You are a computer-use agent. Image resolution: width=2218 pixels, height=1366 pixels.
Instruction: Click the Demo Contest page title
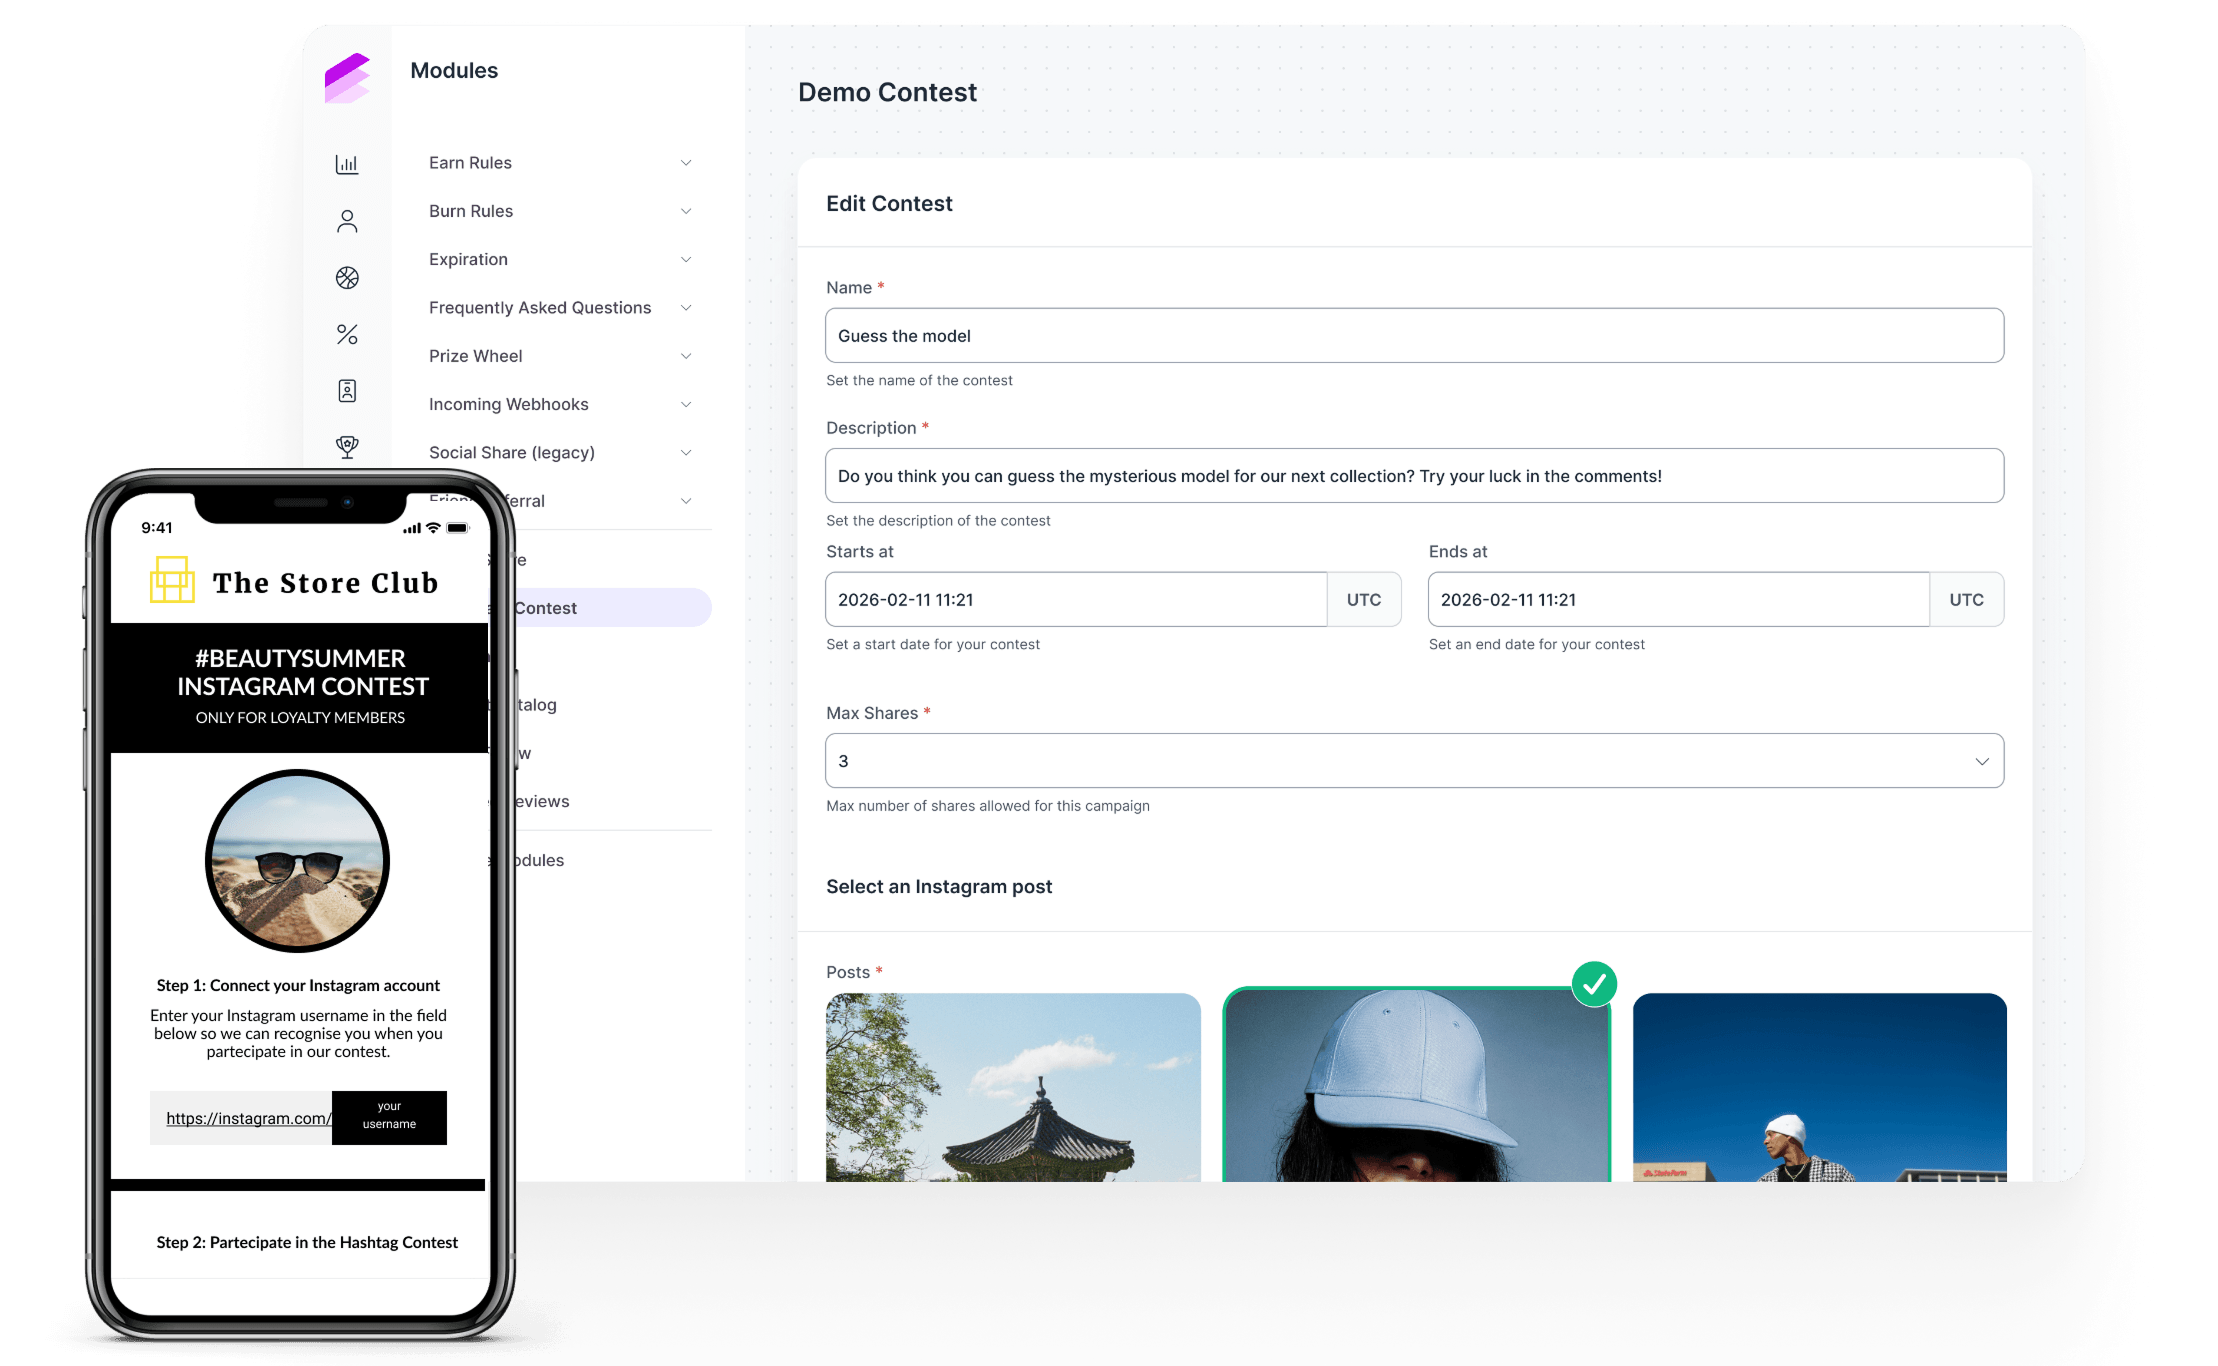887,92
